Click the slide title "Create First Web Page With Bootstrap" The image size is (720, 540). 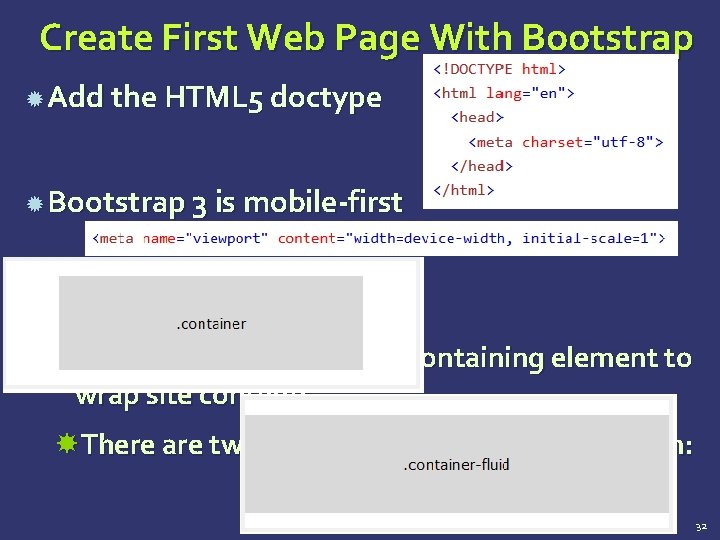366,39
